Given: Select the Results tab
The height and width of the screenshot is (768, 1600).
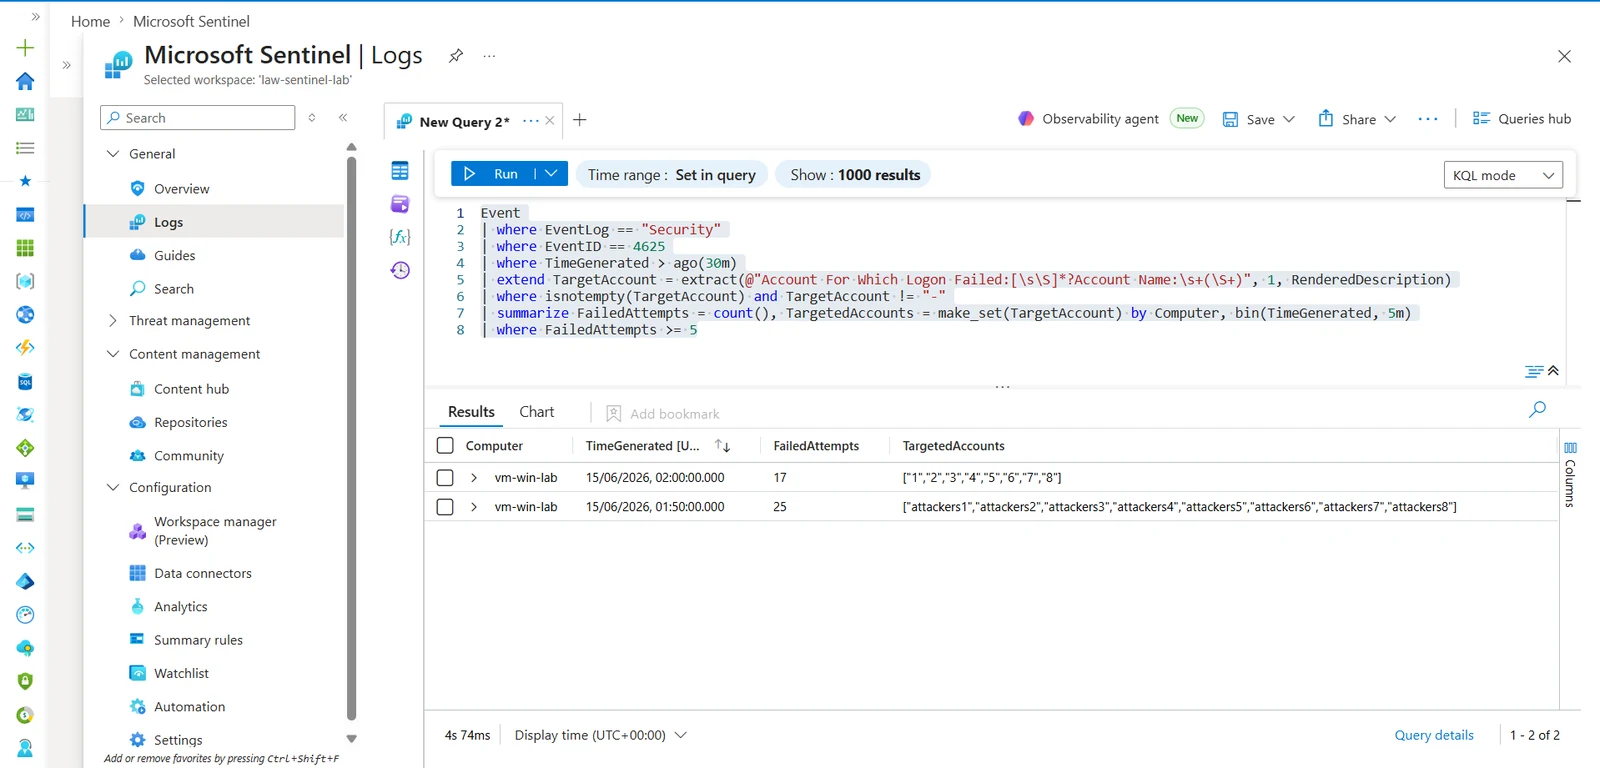Looking at the screenshot, I should [471, 412].
